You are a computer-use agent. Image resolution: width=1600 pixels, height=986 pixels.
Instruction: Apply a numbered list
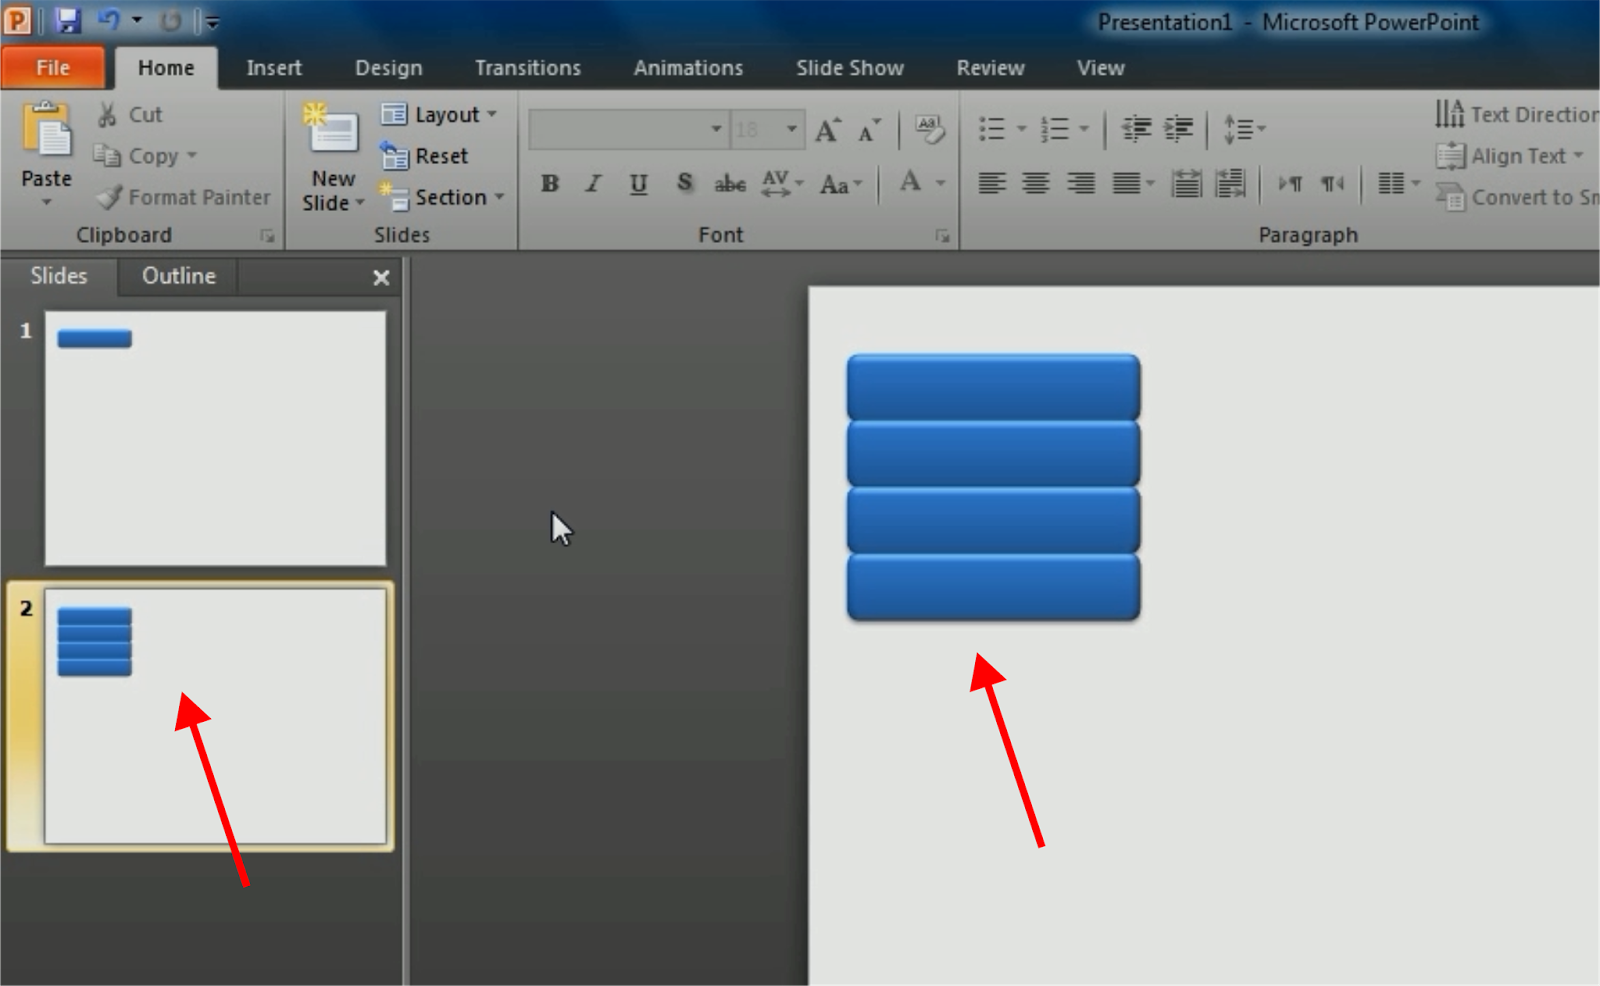[1054, 129]
